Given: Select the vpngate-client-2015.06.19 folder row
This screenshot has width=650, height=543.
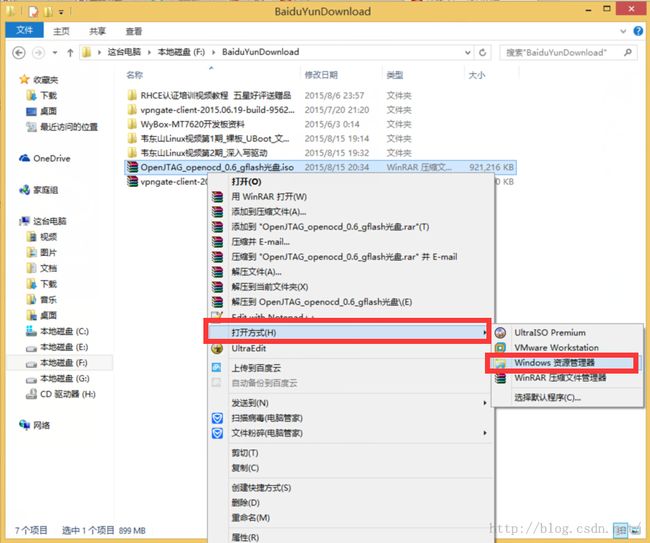Looking at the screenshot, I should coord(217,110).
